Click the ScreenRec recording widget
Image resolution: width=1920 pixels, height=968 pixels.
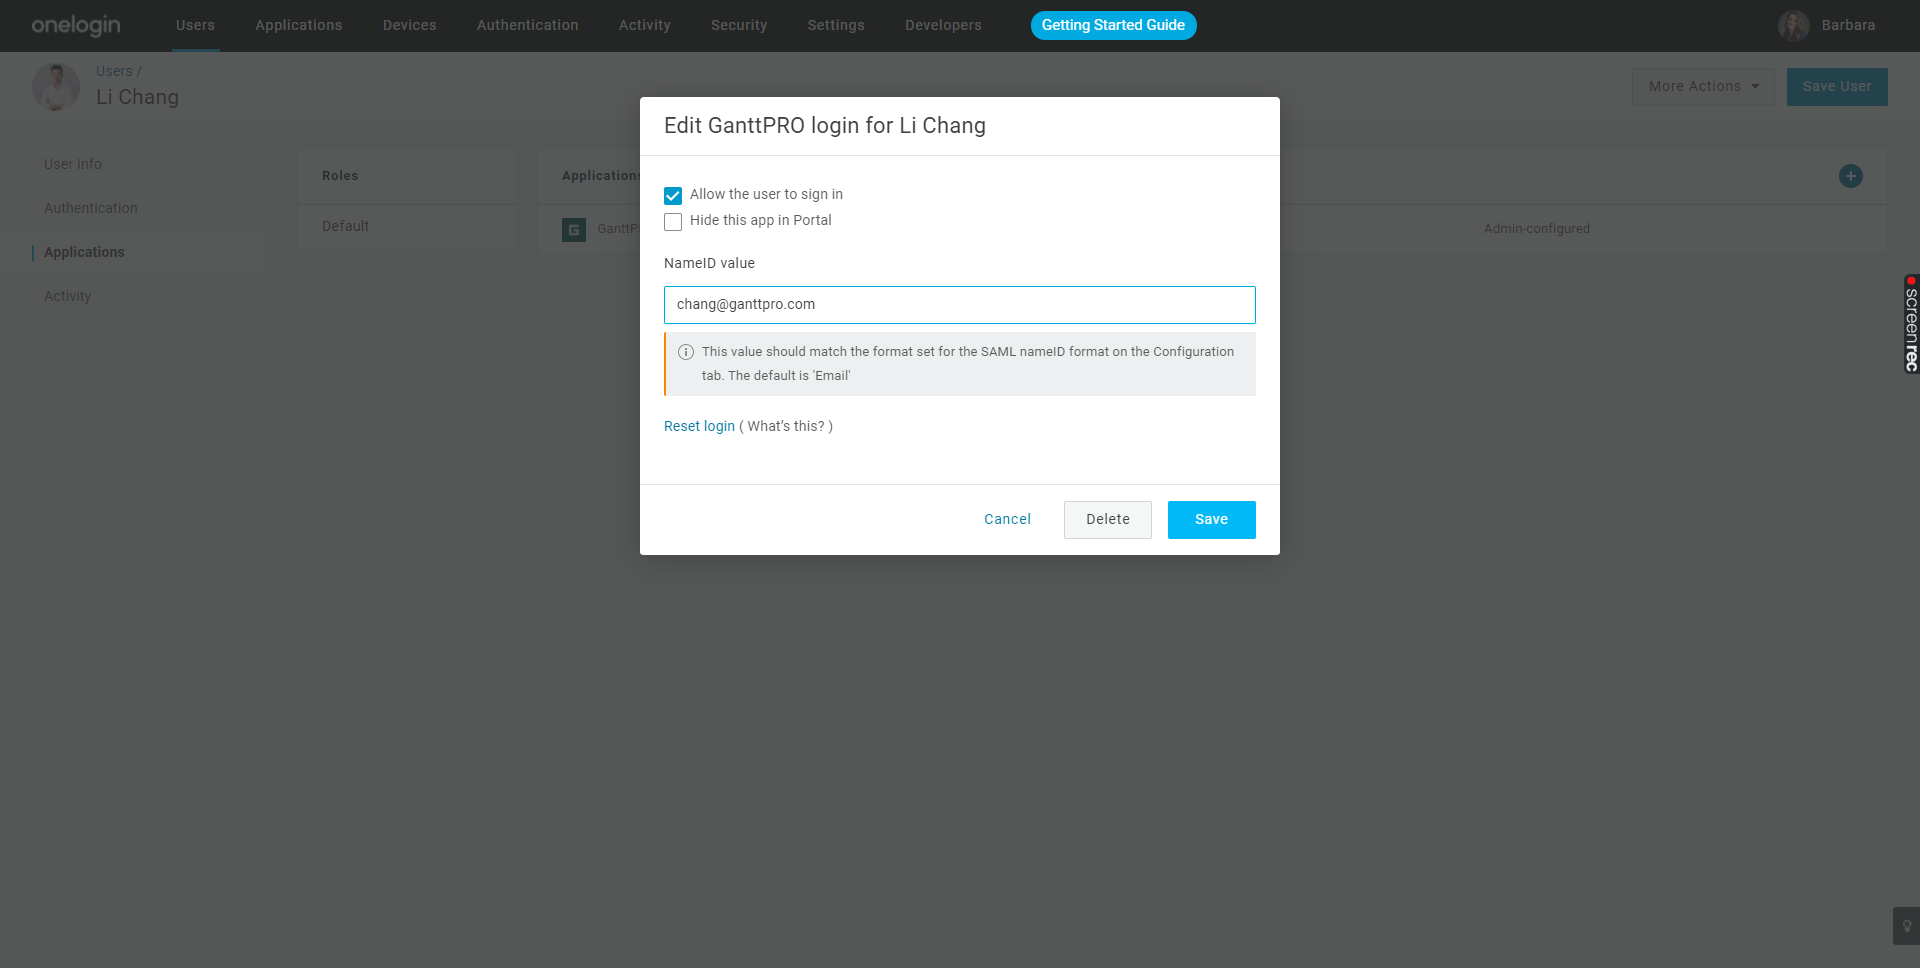coord(1910,324)
